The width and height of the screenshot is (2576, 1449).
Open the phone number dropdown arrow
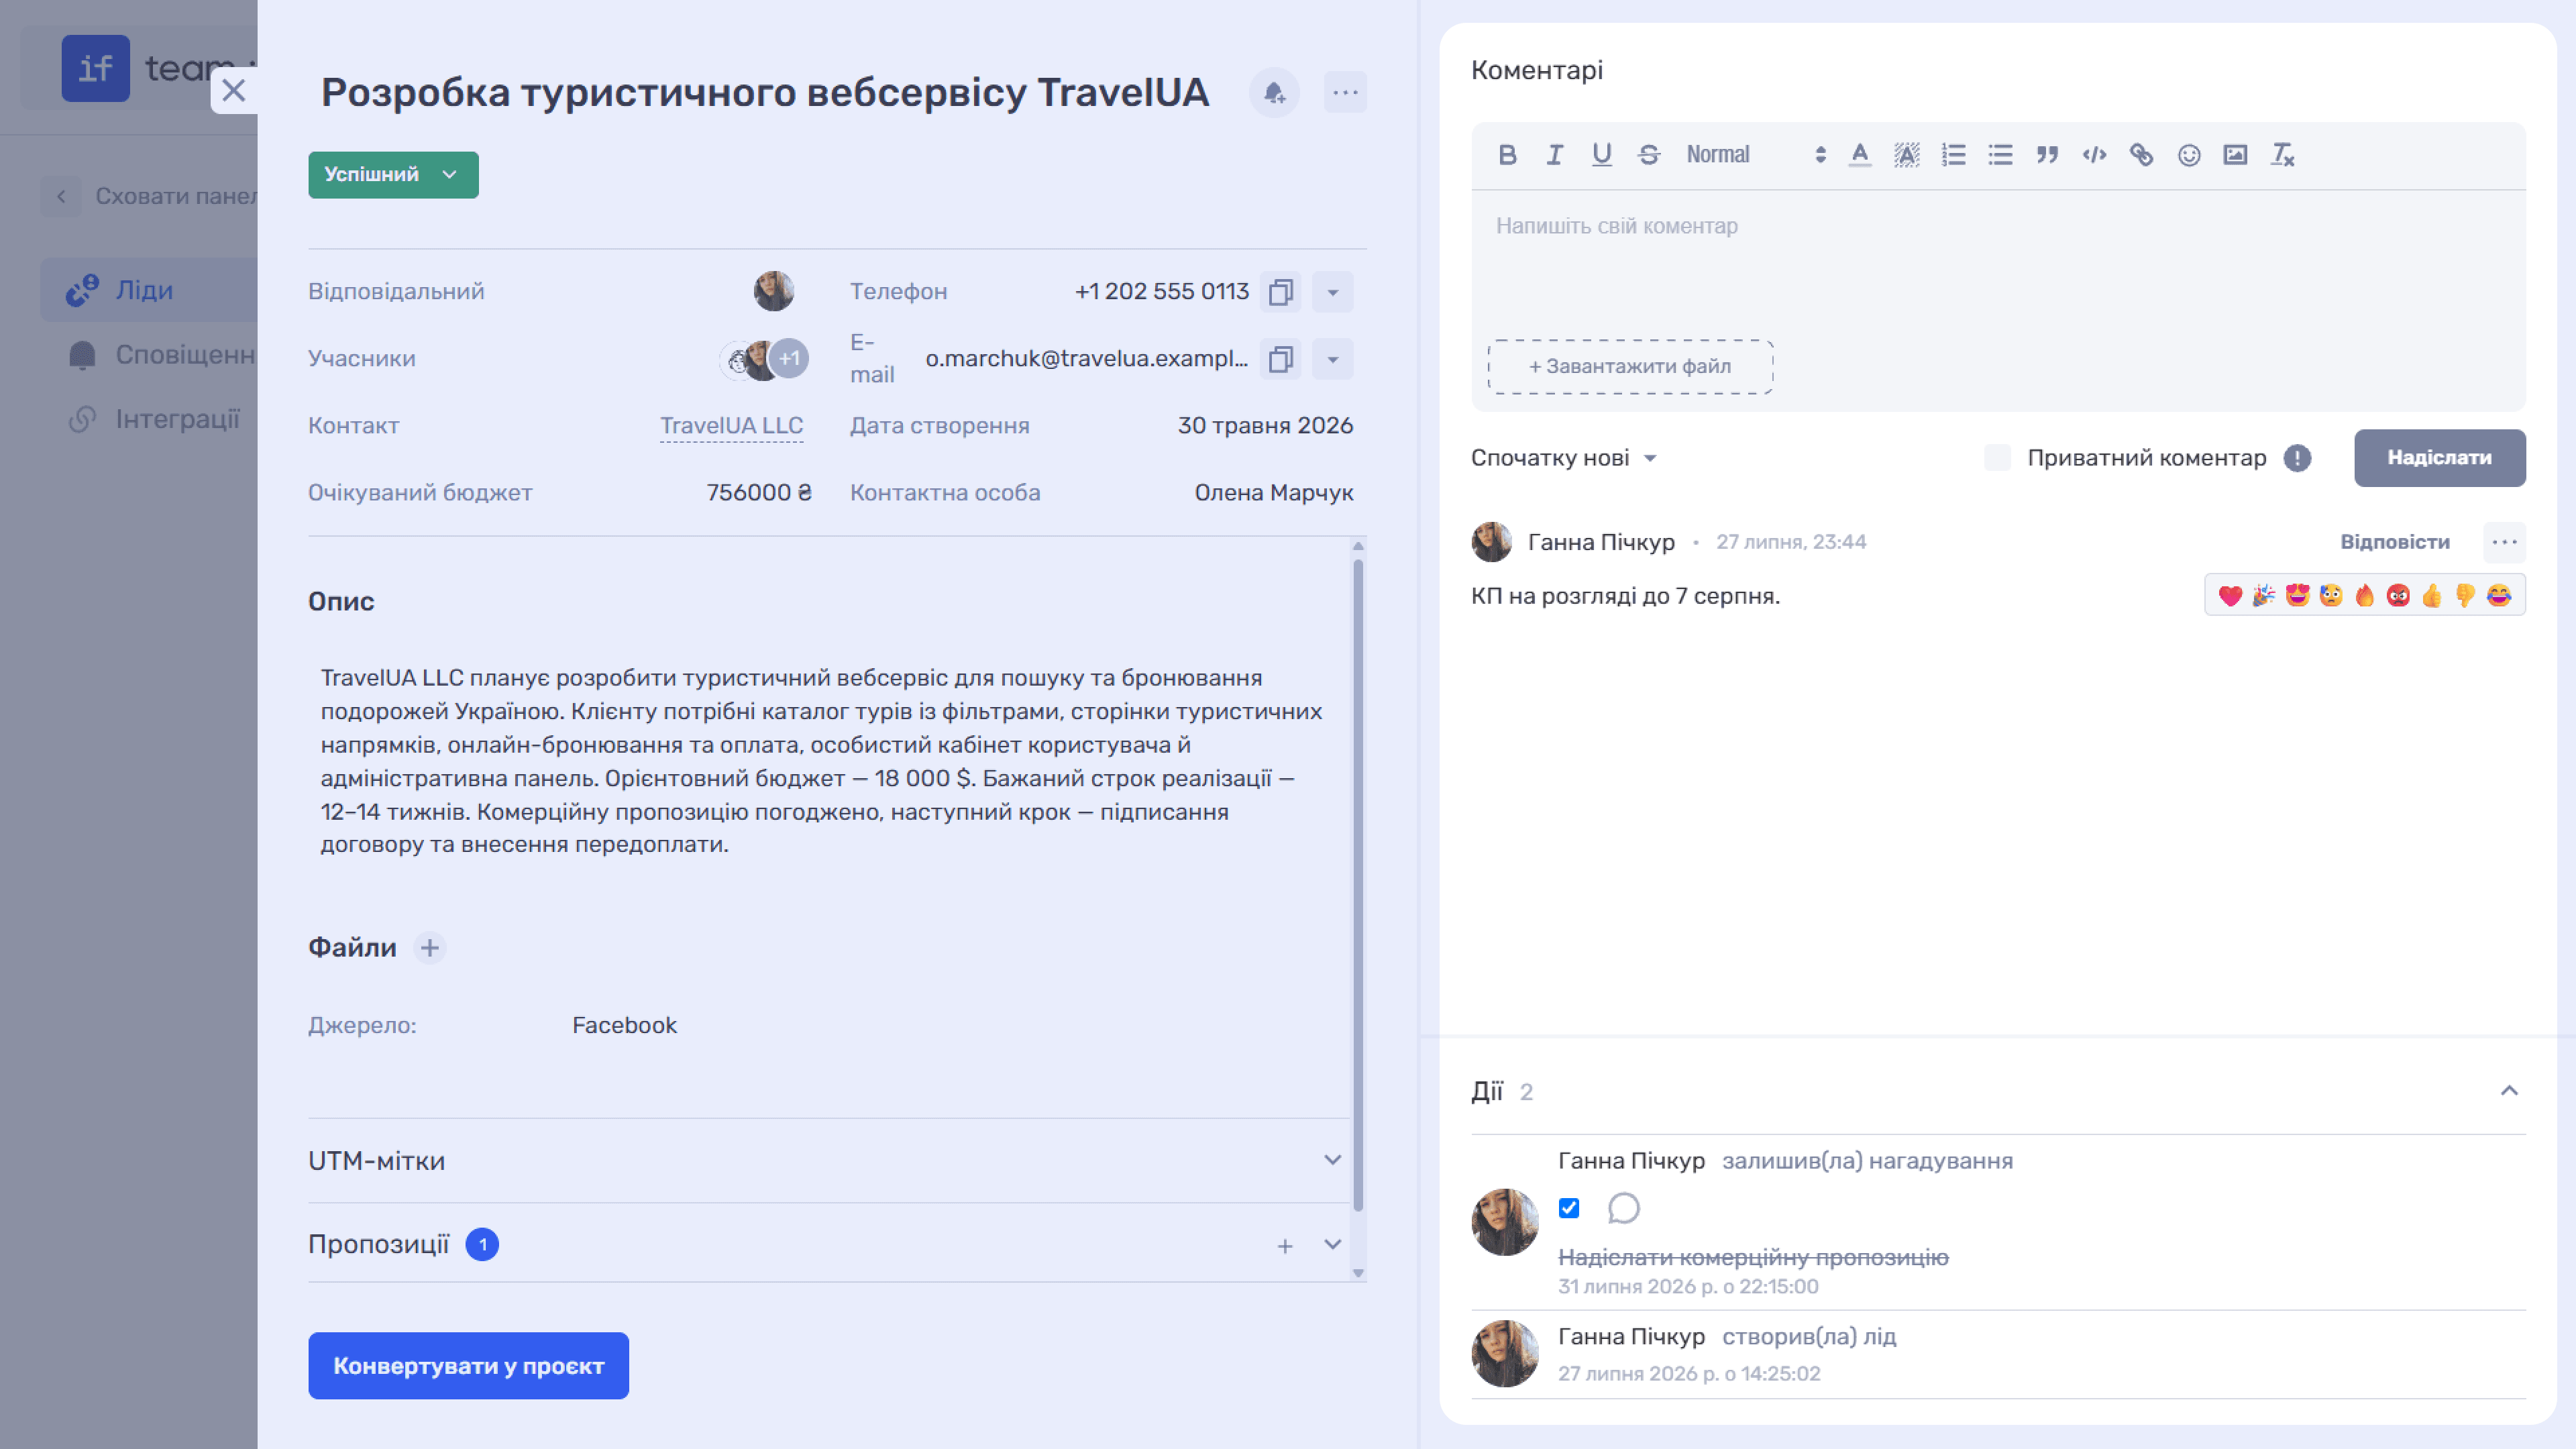[x=1332, y=292]
